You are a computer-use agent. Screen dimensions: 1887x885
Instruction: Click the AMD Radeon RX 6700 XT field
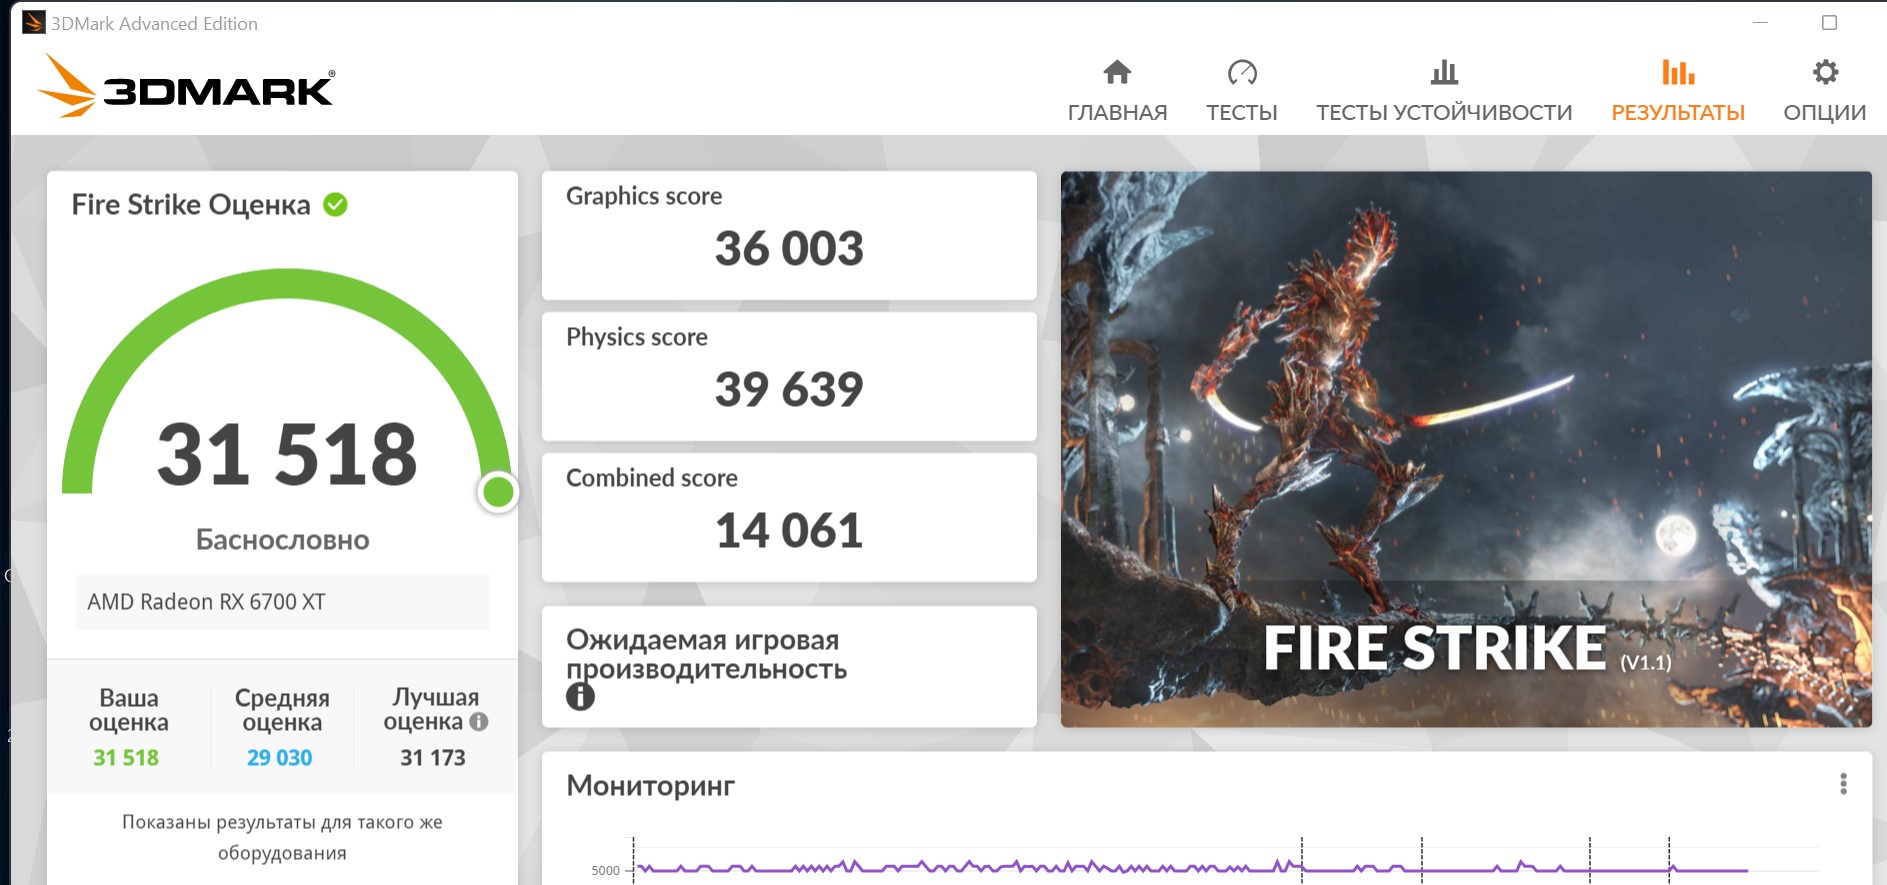click(282, 602)
